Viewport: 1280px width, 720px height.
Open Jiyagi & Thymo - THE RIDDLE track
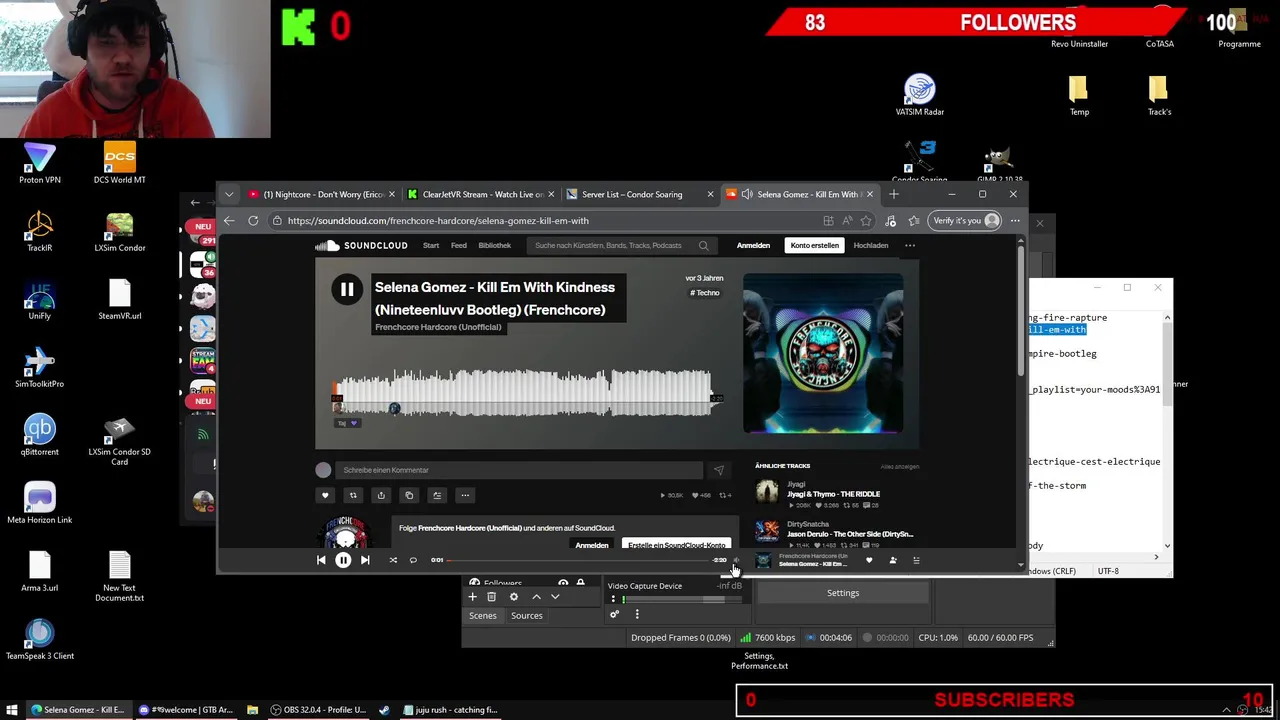(834, 494)
